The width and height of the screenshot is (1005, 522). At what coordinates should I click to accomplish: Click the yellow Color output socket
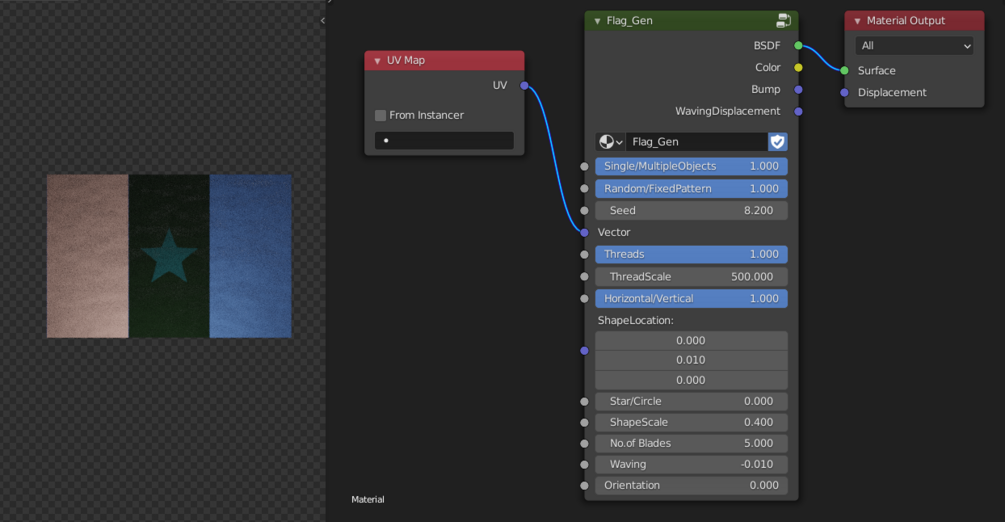(798, 67)
